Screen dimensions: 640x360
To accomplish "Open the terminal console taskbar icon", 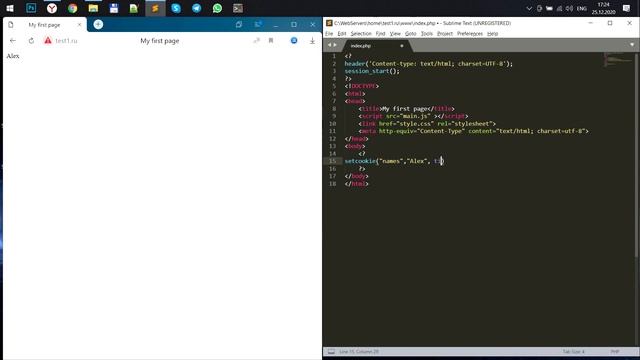I will [x=238, y=8].
